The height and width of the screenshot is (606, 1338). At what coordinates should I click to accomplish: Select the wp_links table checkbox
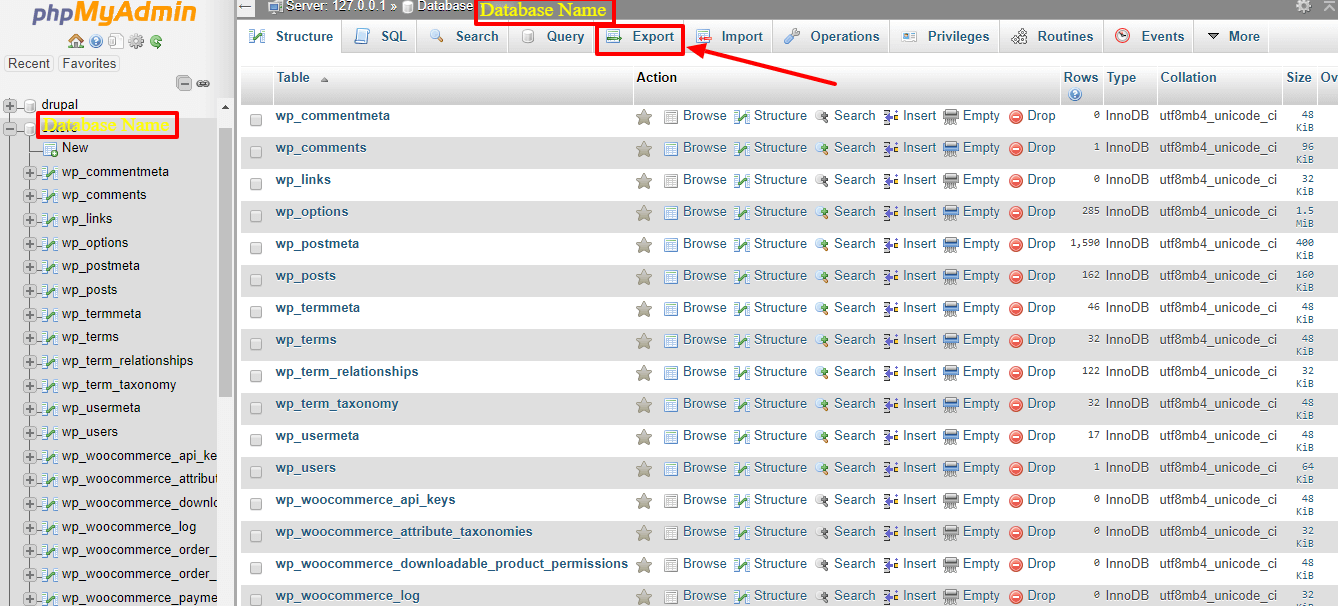(x=256, y=184)
